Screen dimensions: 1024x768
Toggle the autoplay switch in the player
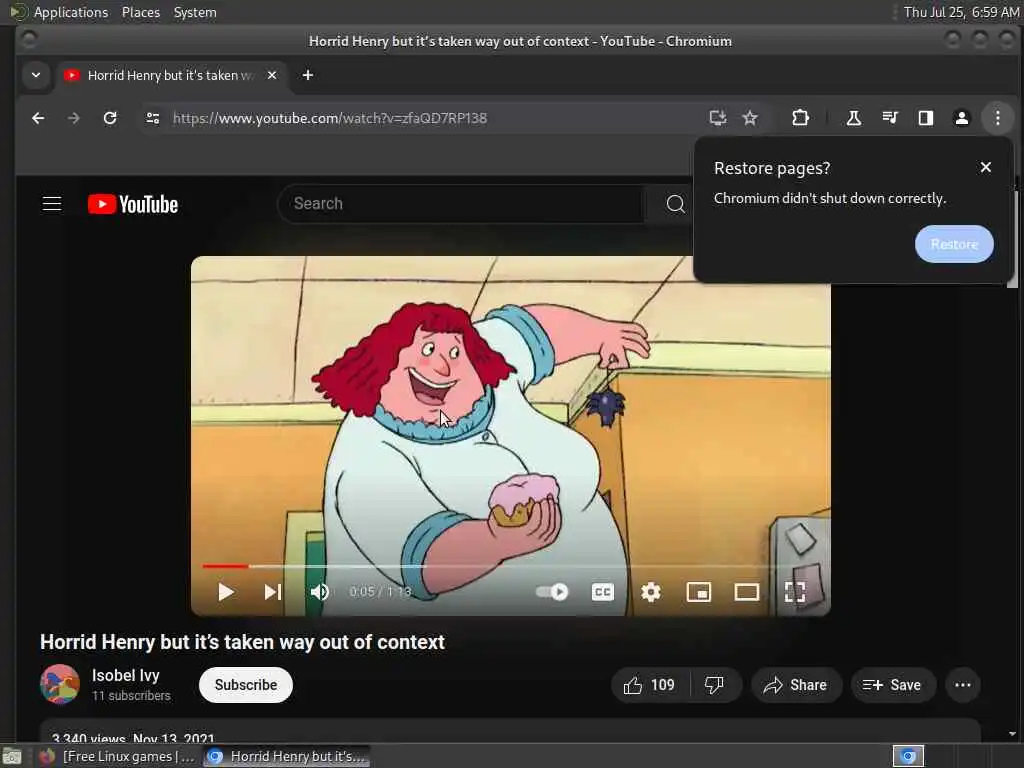coord(552,592)
